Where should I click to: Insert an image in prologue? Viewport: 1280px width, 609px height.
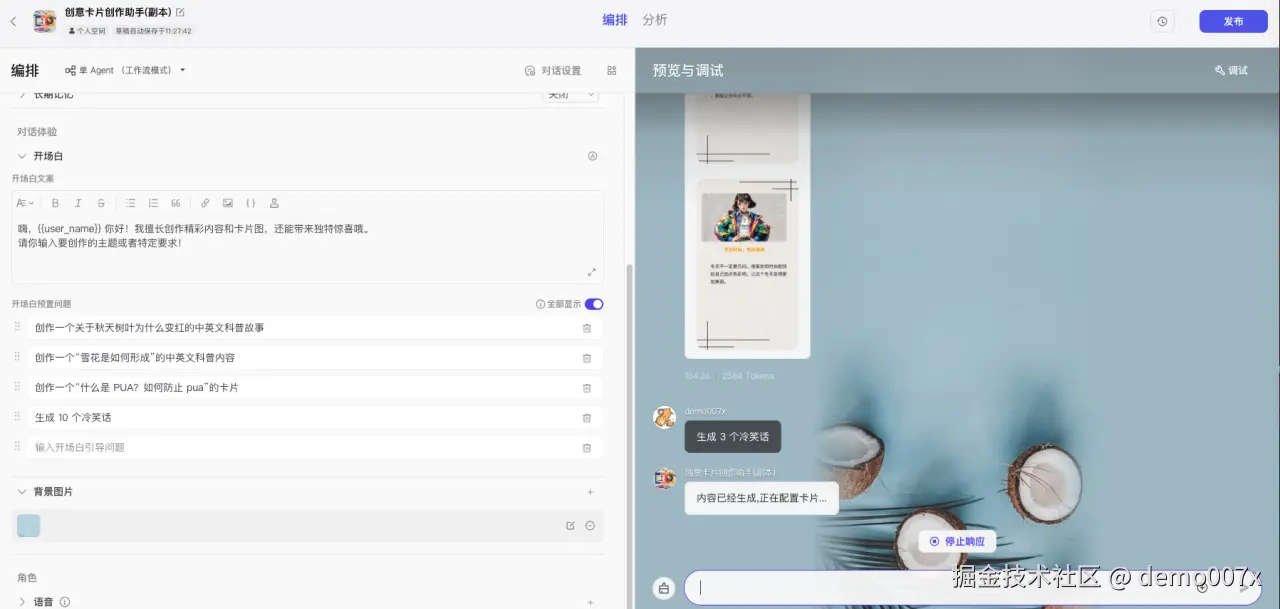point(228,203)
